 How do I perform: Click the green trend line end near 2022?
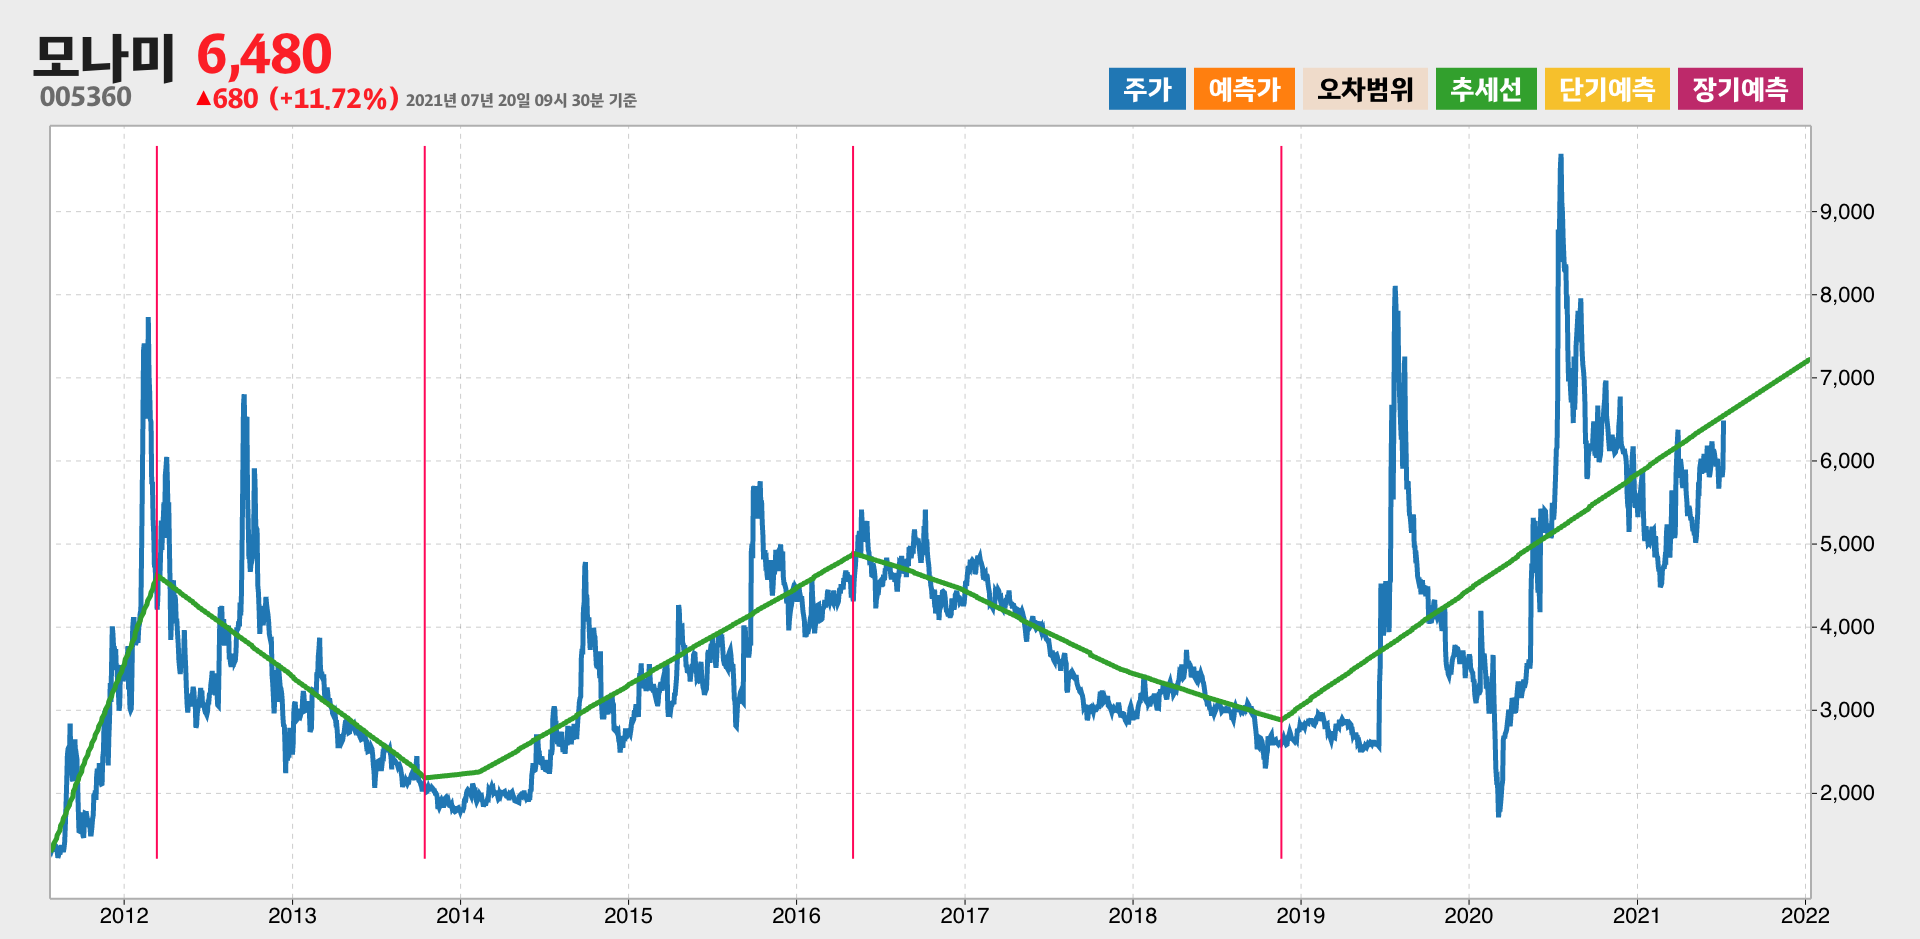tap(1807, 361)
